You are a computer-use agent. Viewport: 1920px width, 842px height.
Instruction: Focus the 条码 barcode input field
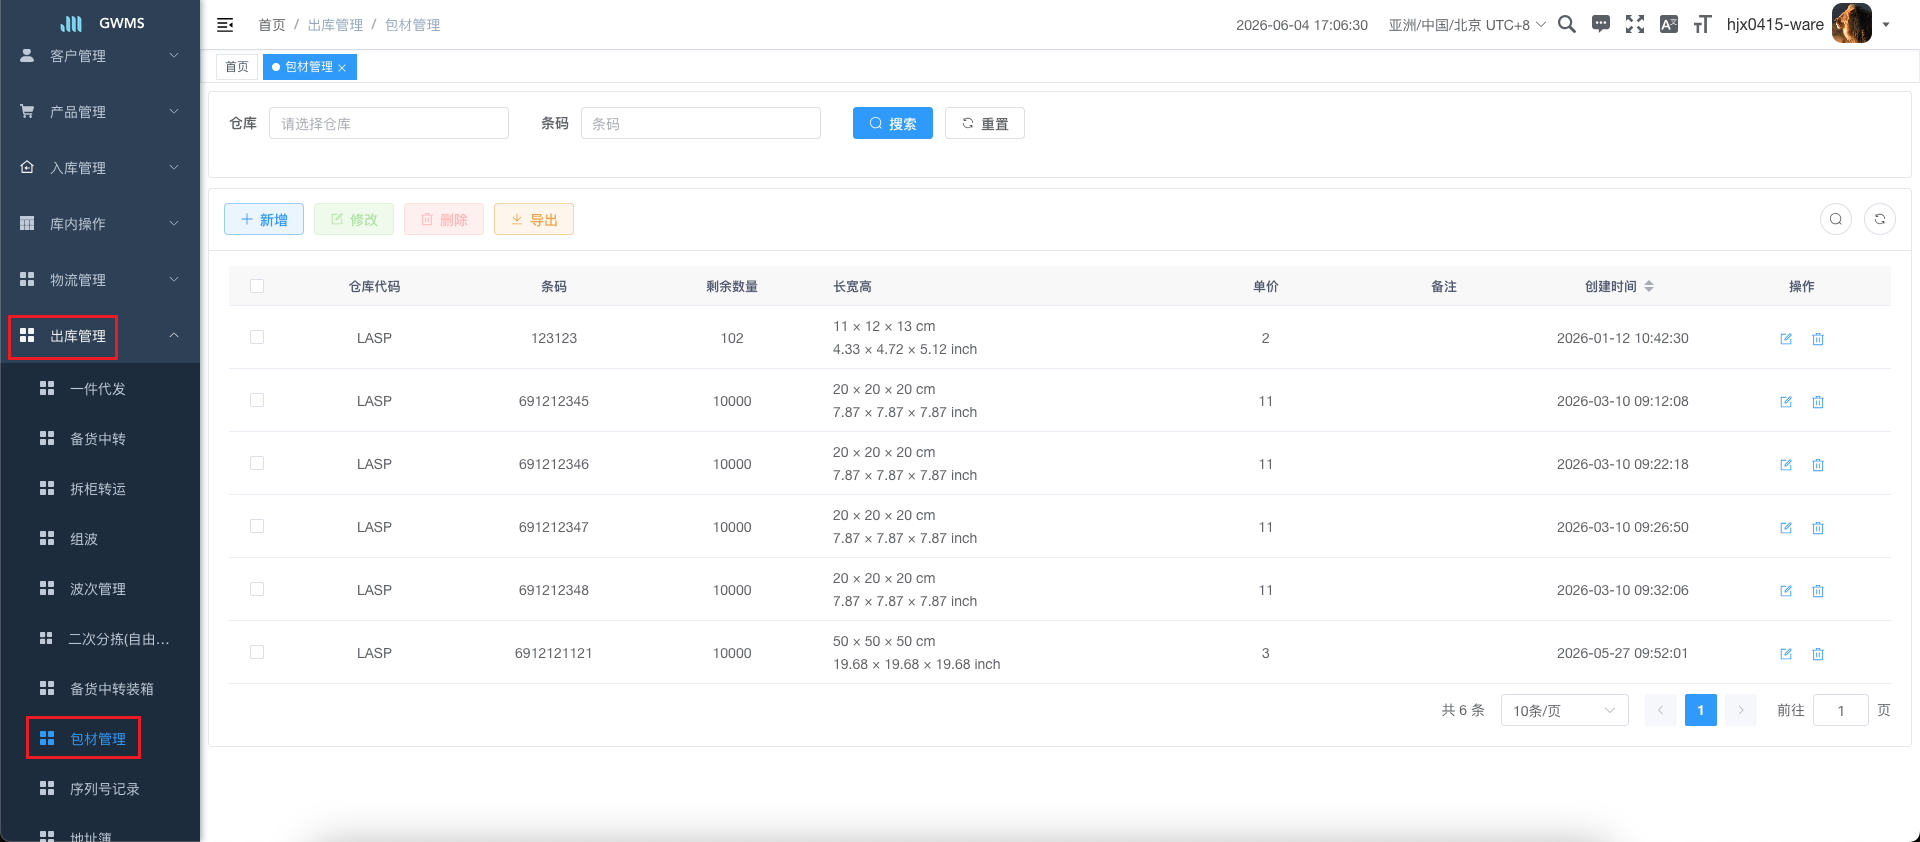701,123
